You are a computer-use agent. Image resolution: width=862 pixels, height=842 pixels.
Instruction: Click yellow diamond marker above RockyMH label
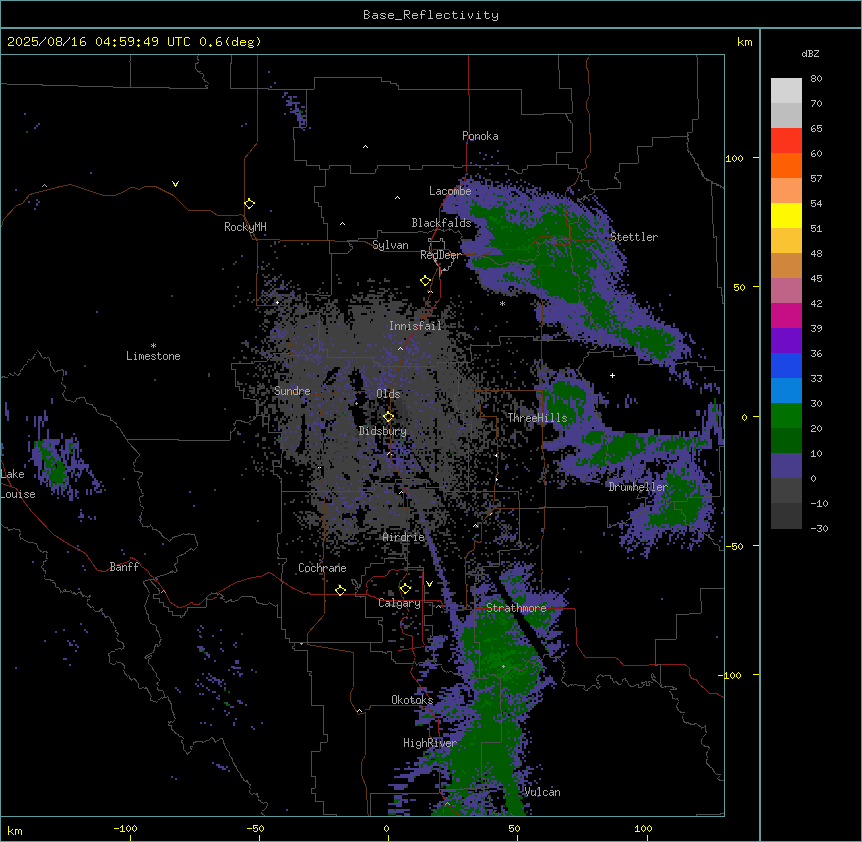tap(250, 204)
